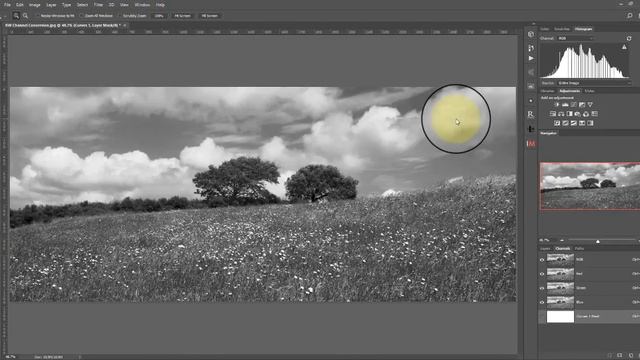Show the Curves 1 Mask channel visibility box

point(542,317)
